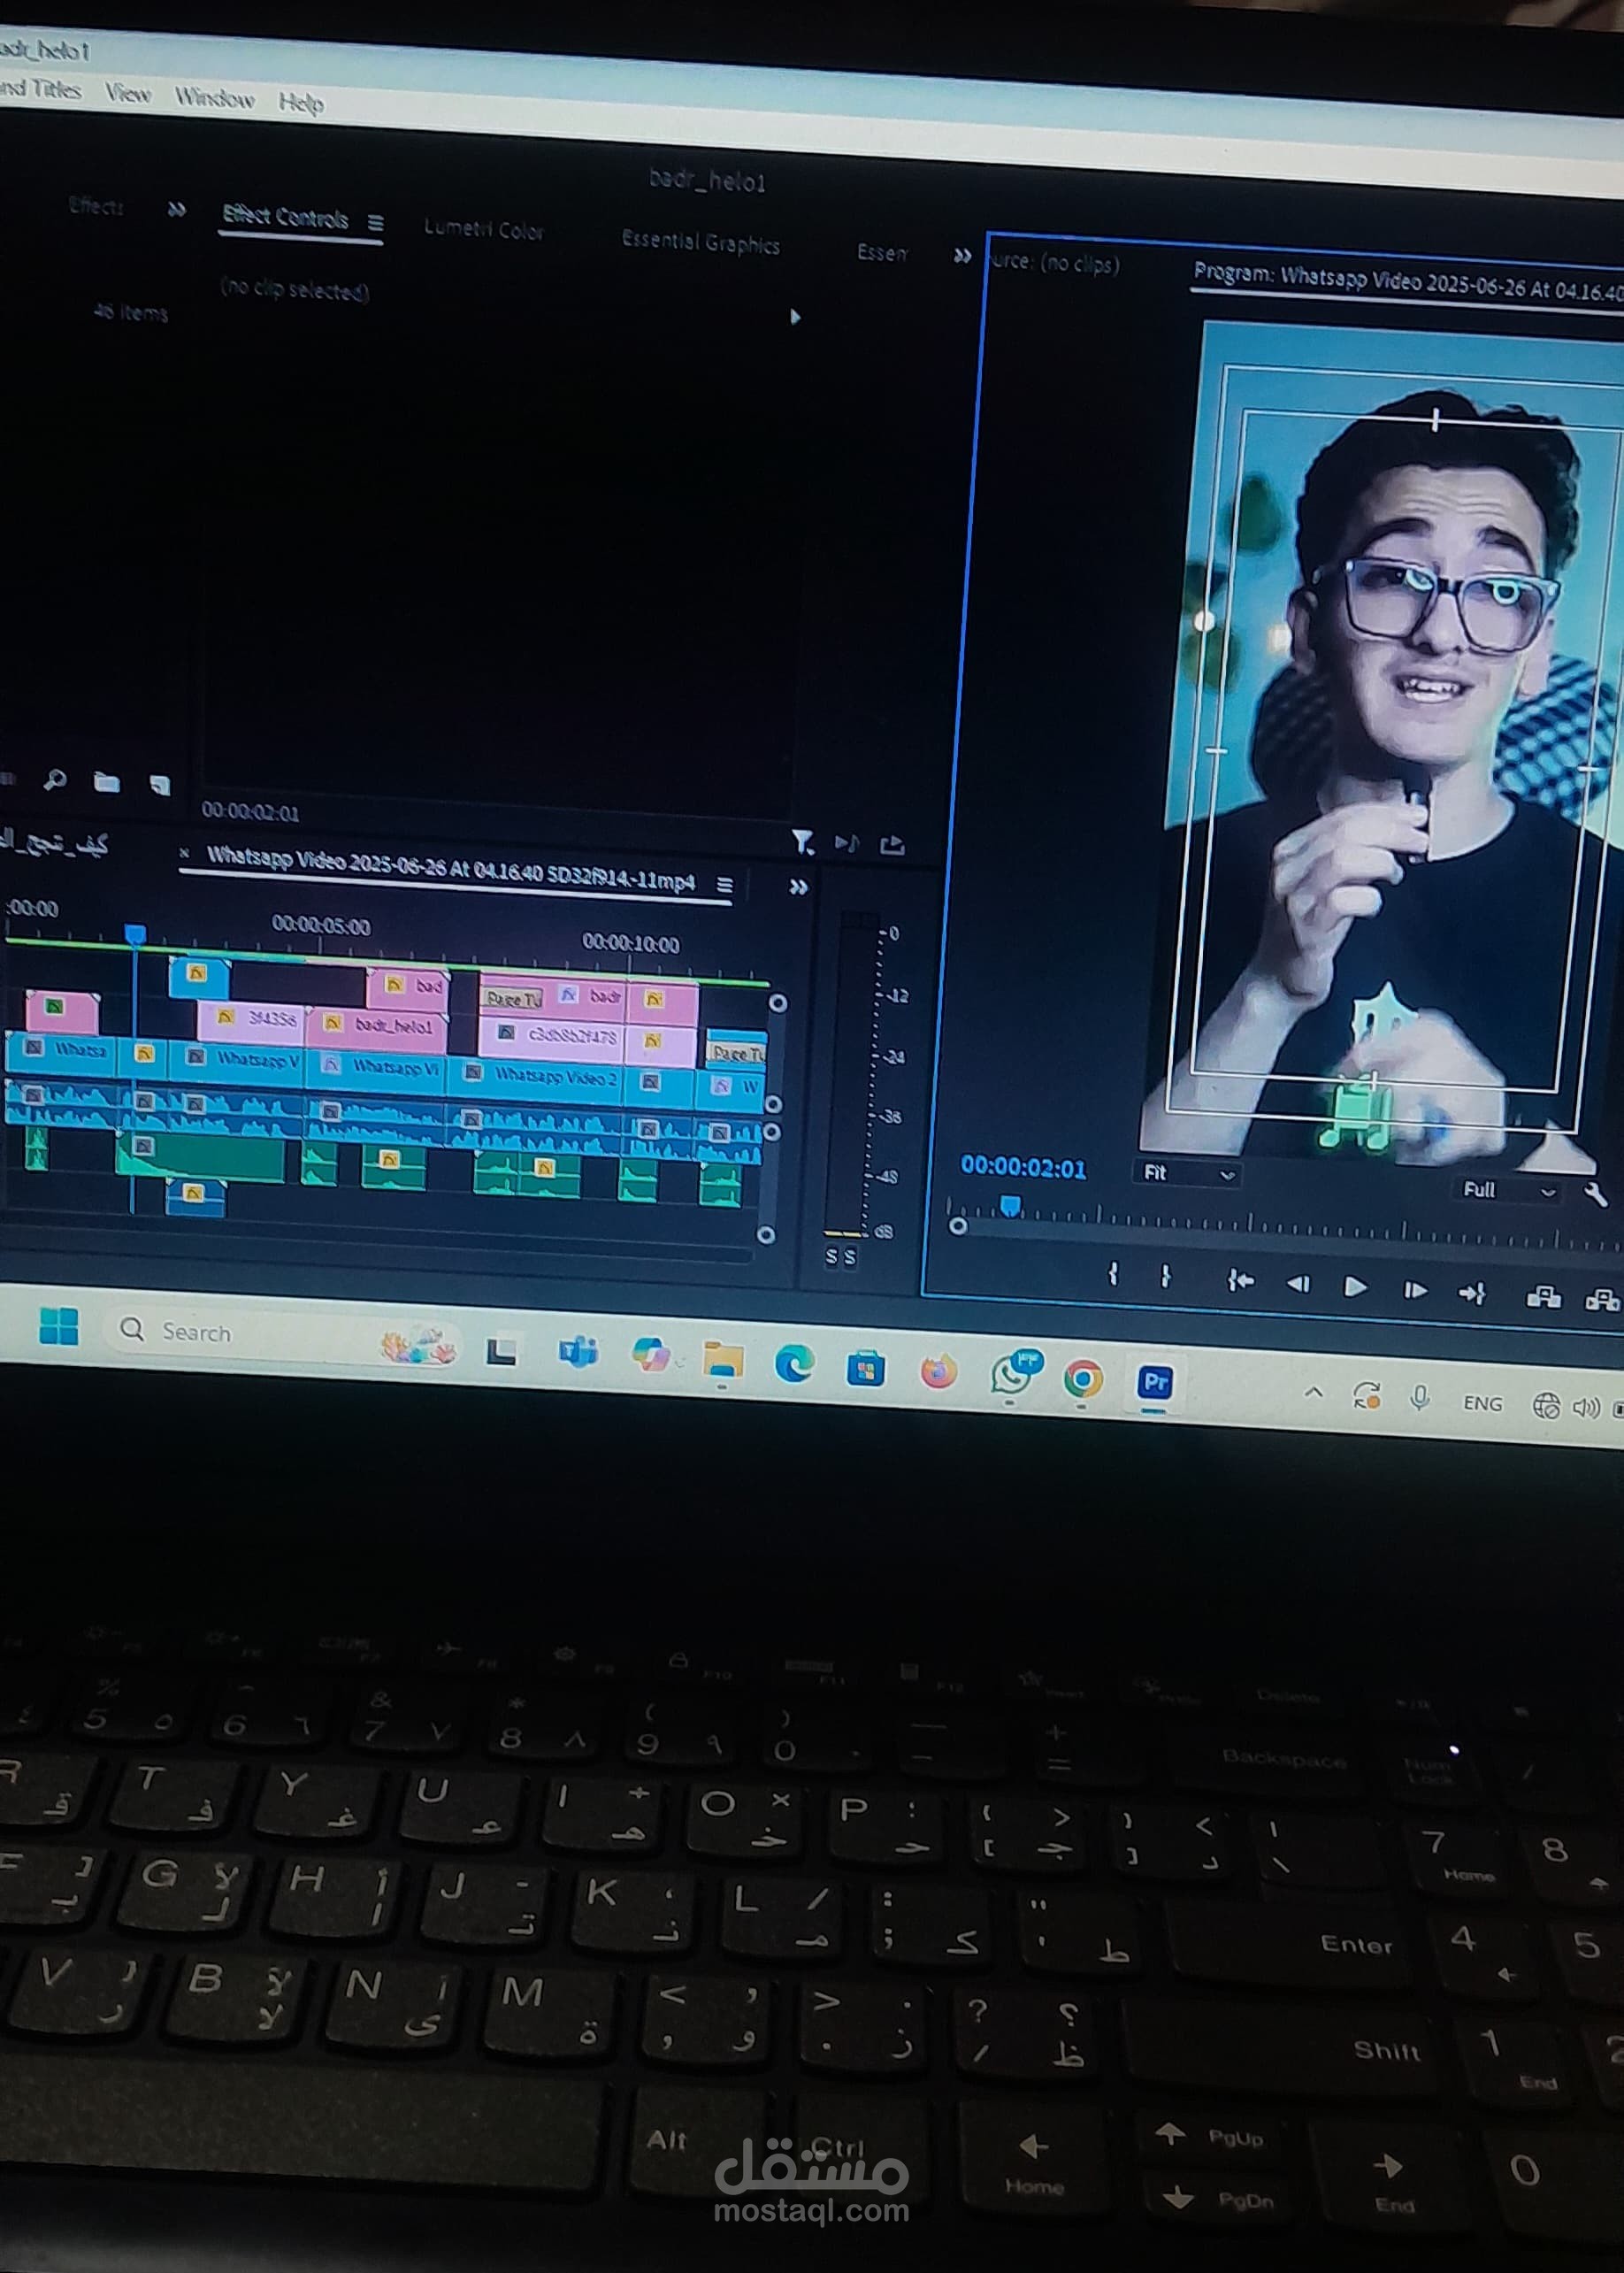The width and height of the screenshot is (1624, 2273).
Task: Open the Effect Controls tab
Action: [285, 217]
